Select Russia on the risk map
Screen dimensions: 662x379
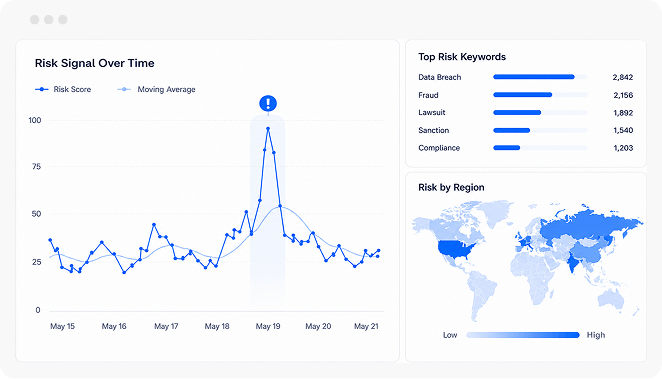587,224
